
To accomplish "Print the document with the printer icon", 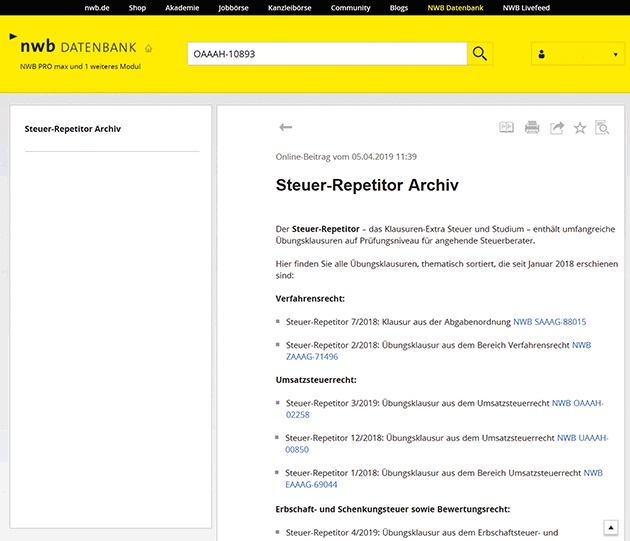I will point(532,127).
